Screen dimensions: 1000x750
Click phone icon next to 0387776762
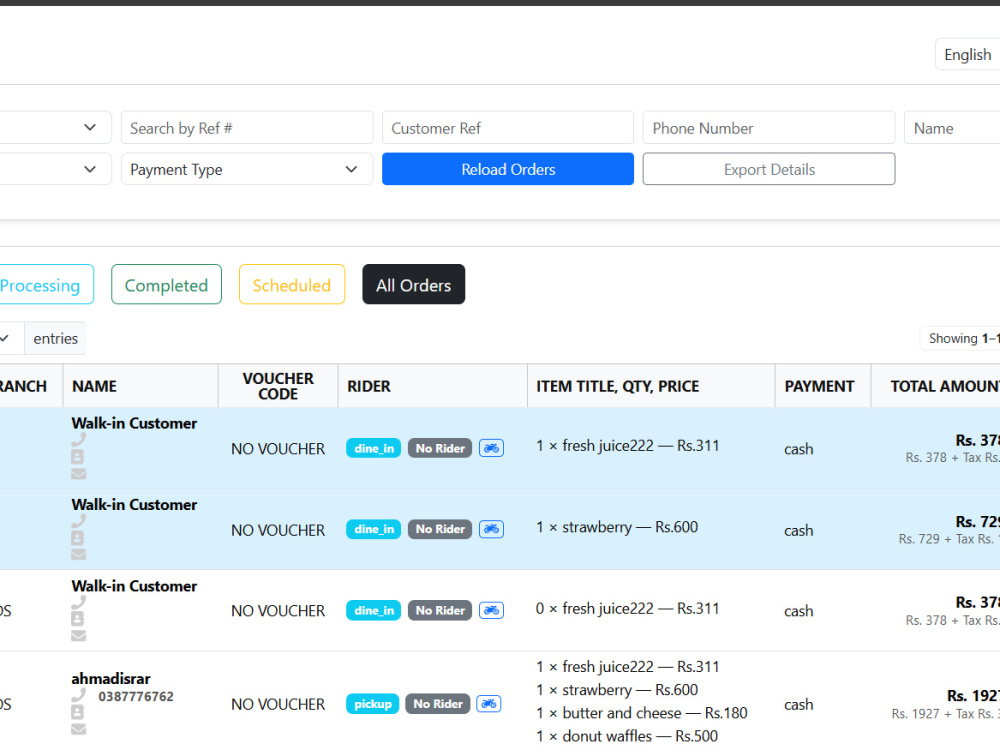[x=78, y=695]
